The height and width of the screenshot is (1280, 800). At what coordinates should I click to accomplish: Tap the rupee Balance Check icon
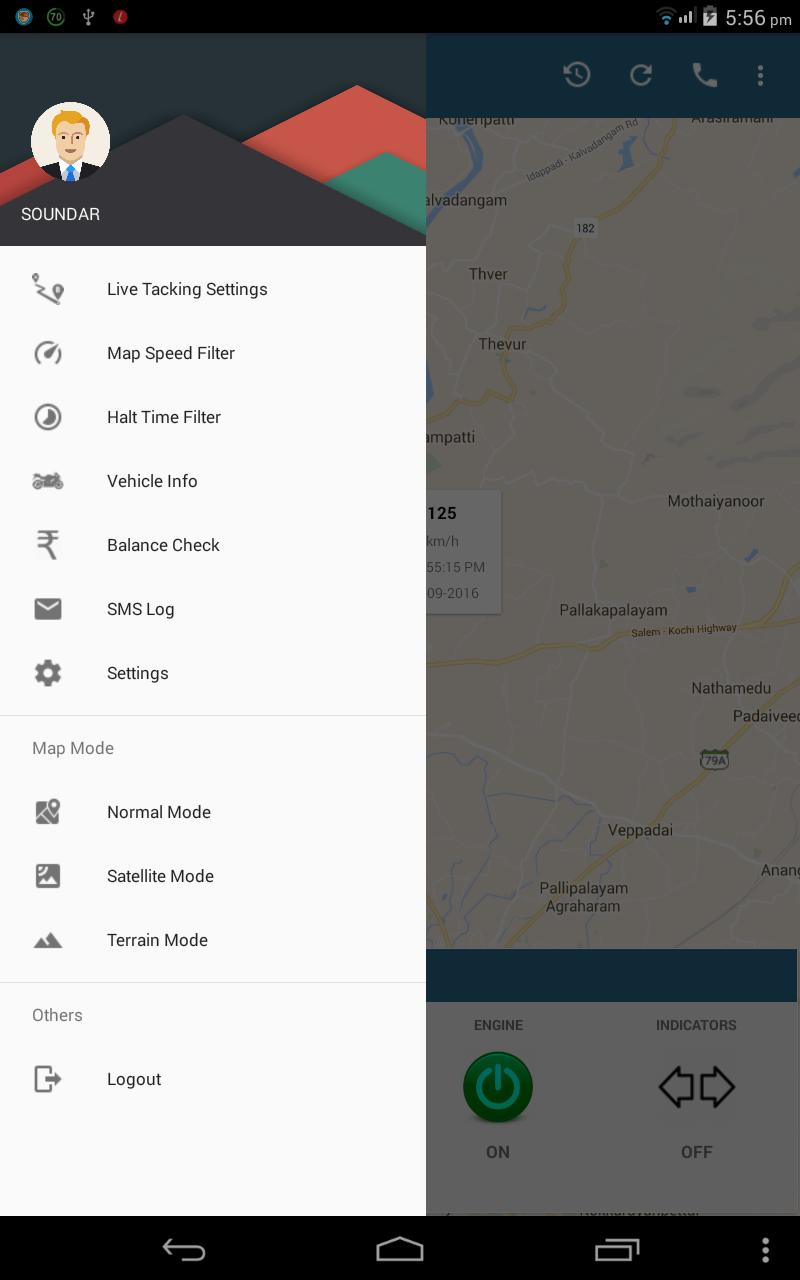click(48, 545)
